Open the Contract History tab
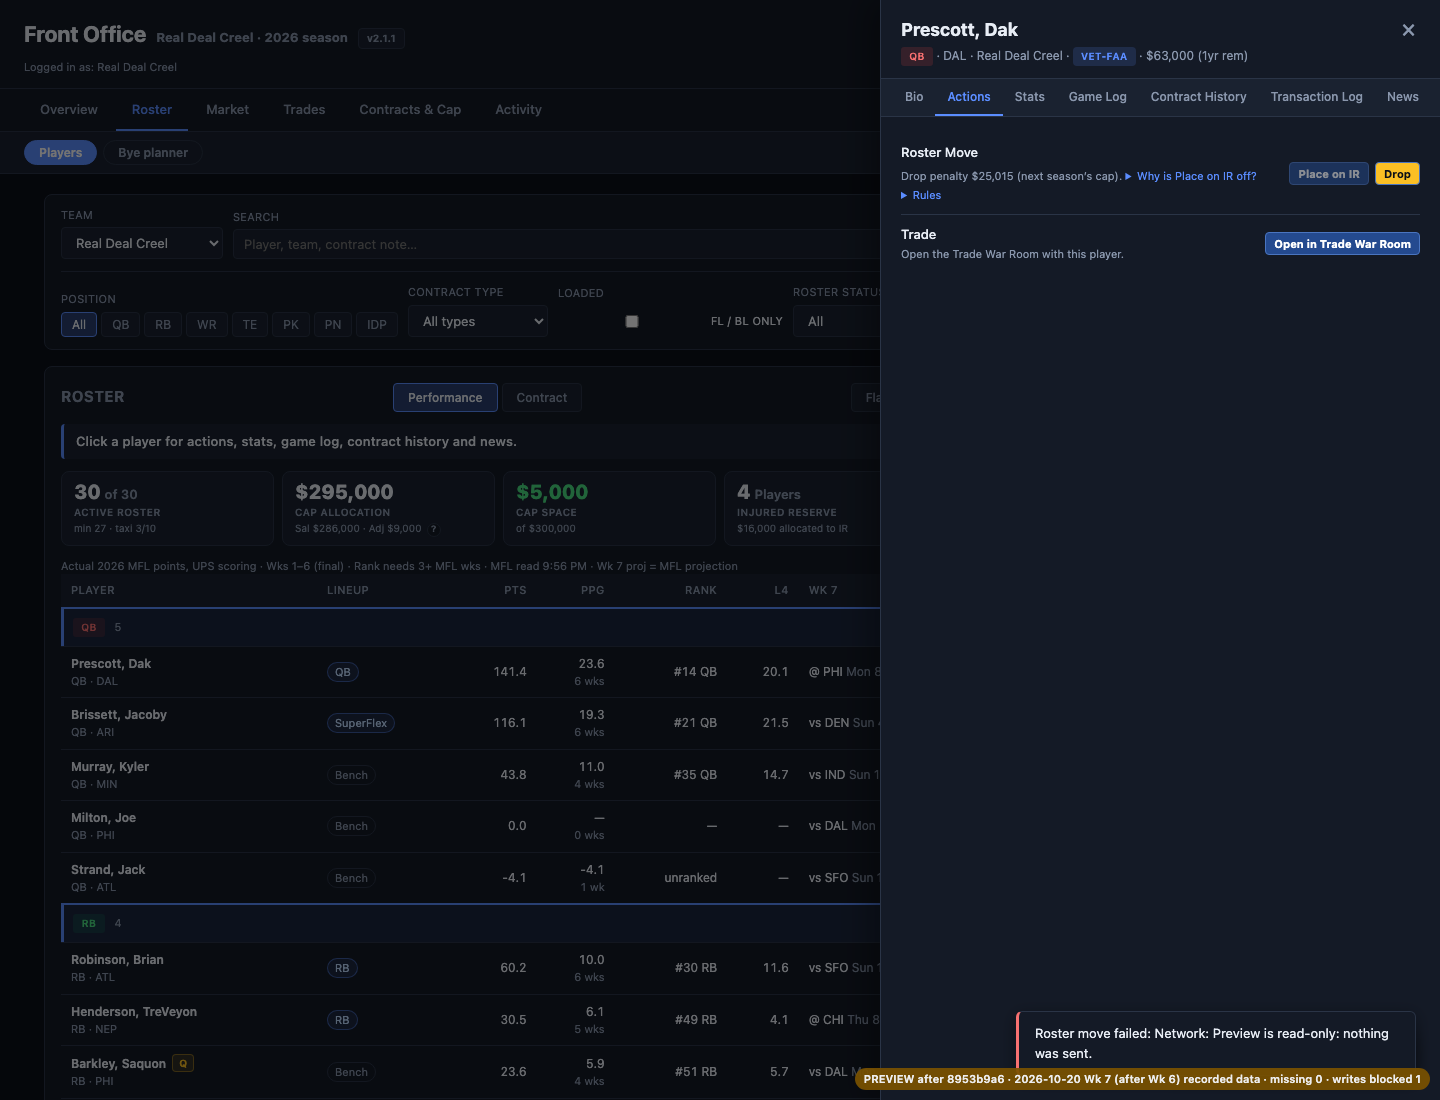 (x=1199, y=97)
